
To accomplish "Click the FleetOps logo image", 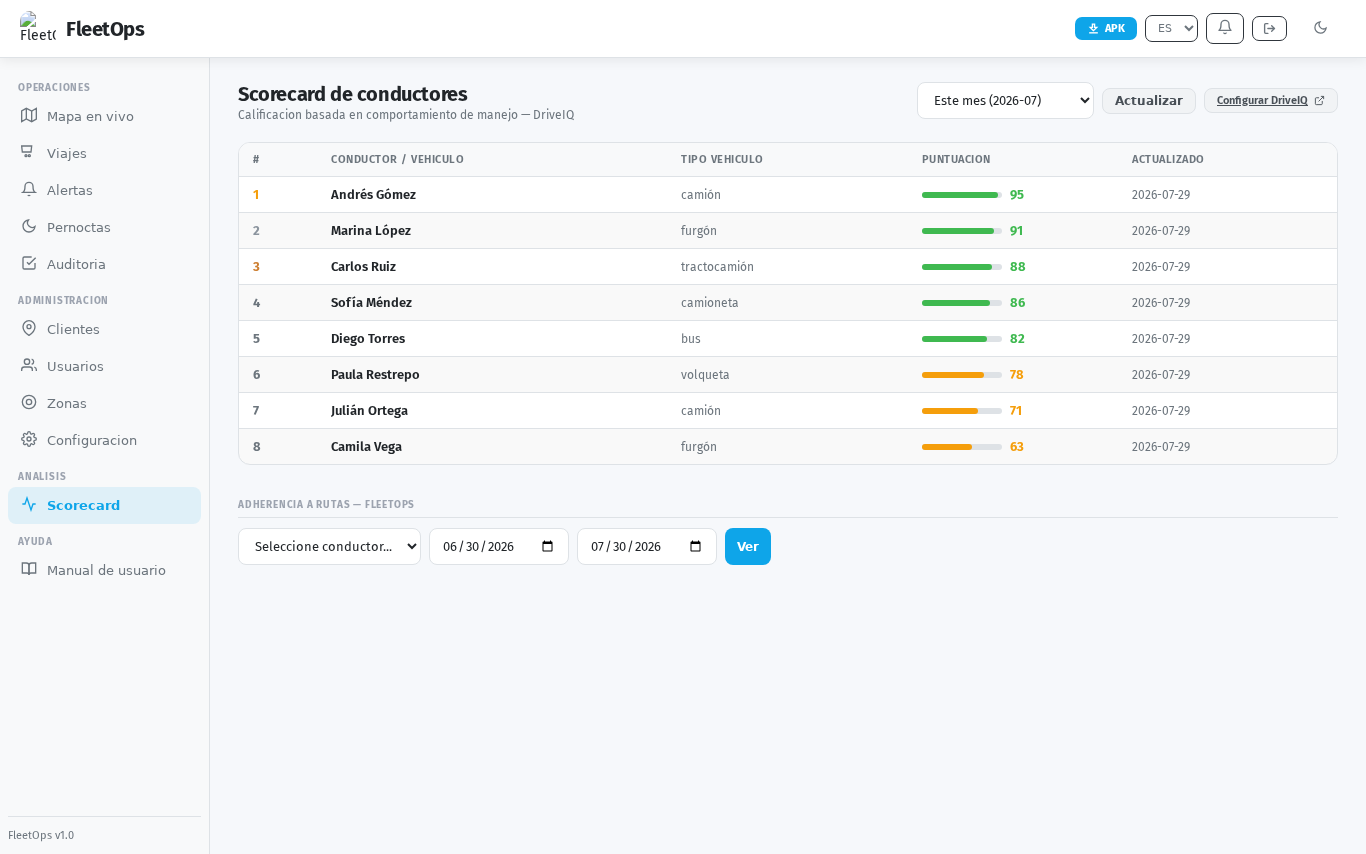I will click(38, 28).
